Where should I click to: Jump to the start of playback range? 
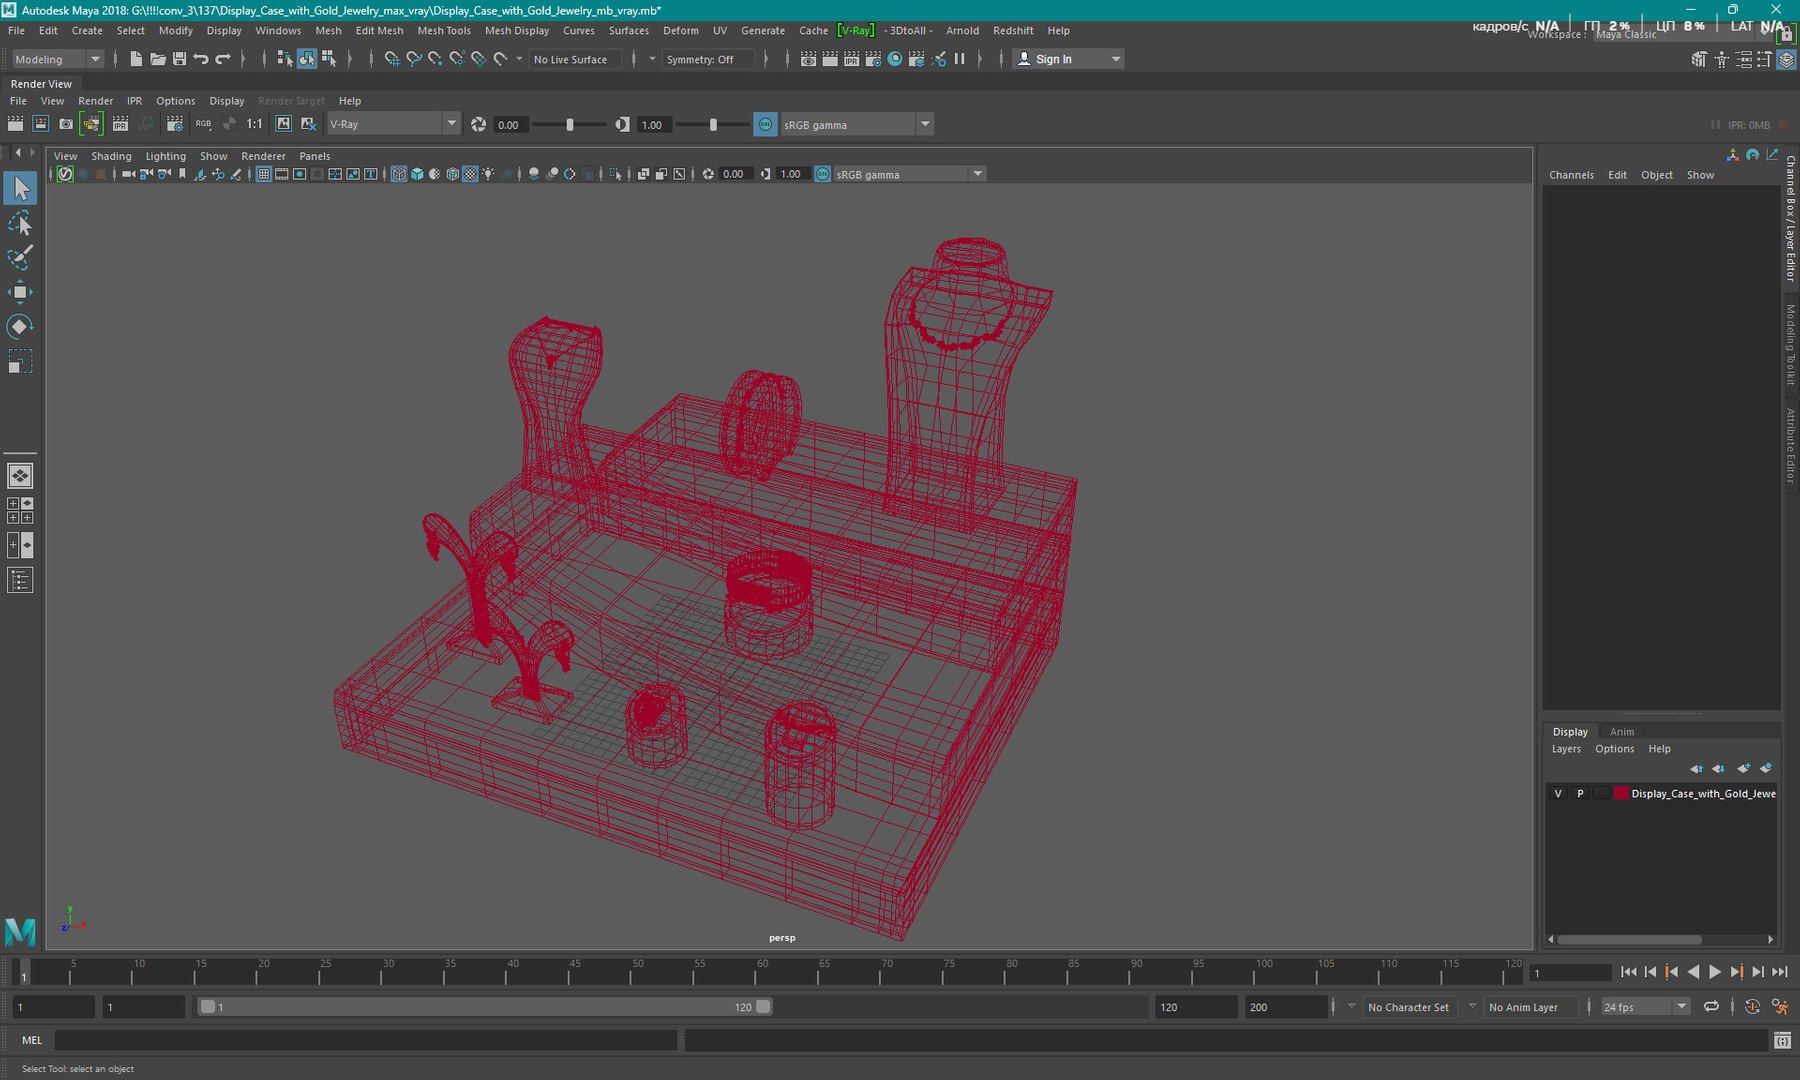1628,972
